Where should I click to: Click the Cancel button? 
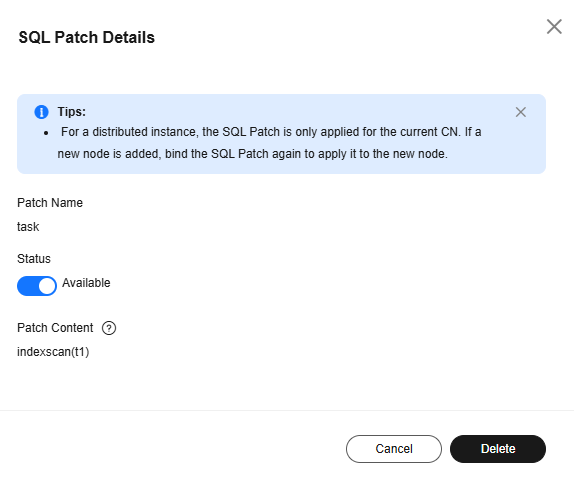pos(394,449)
